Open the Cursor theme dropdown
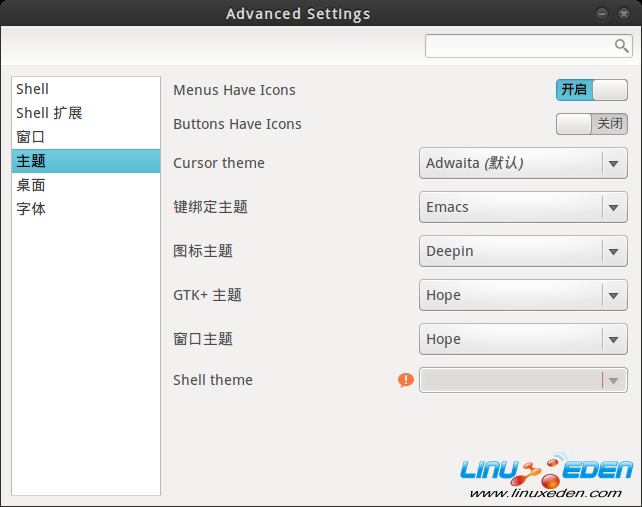This screenshot has width=642, height=507. coord(523,163)
